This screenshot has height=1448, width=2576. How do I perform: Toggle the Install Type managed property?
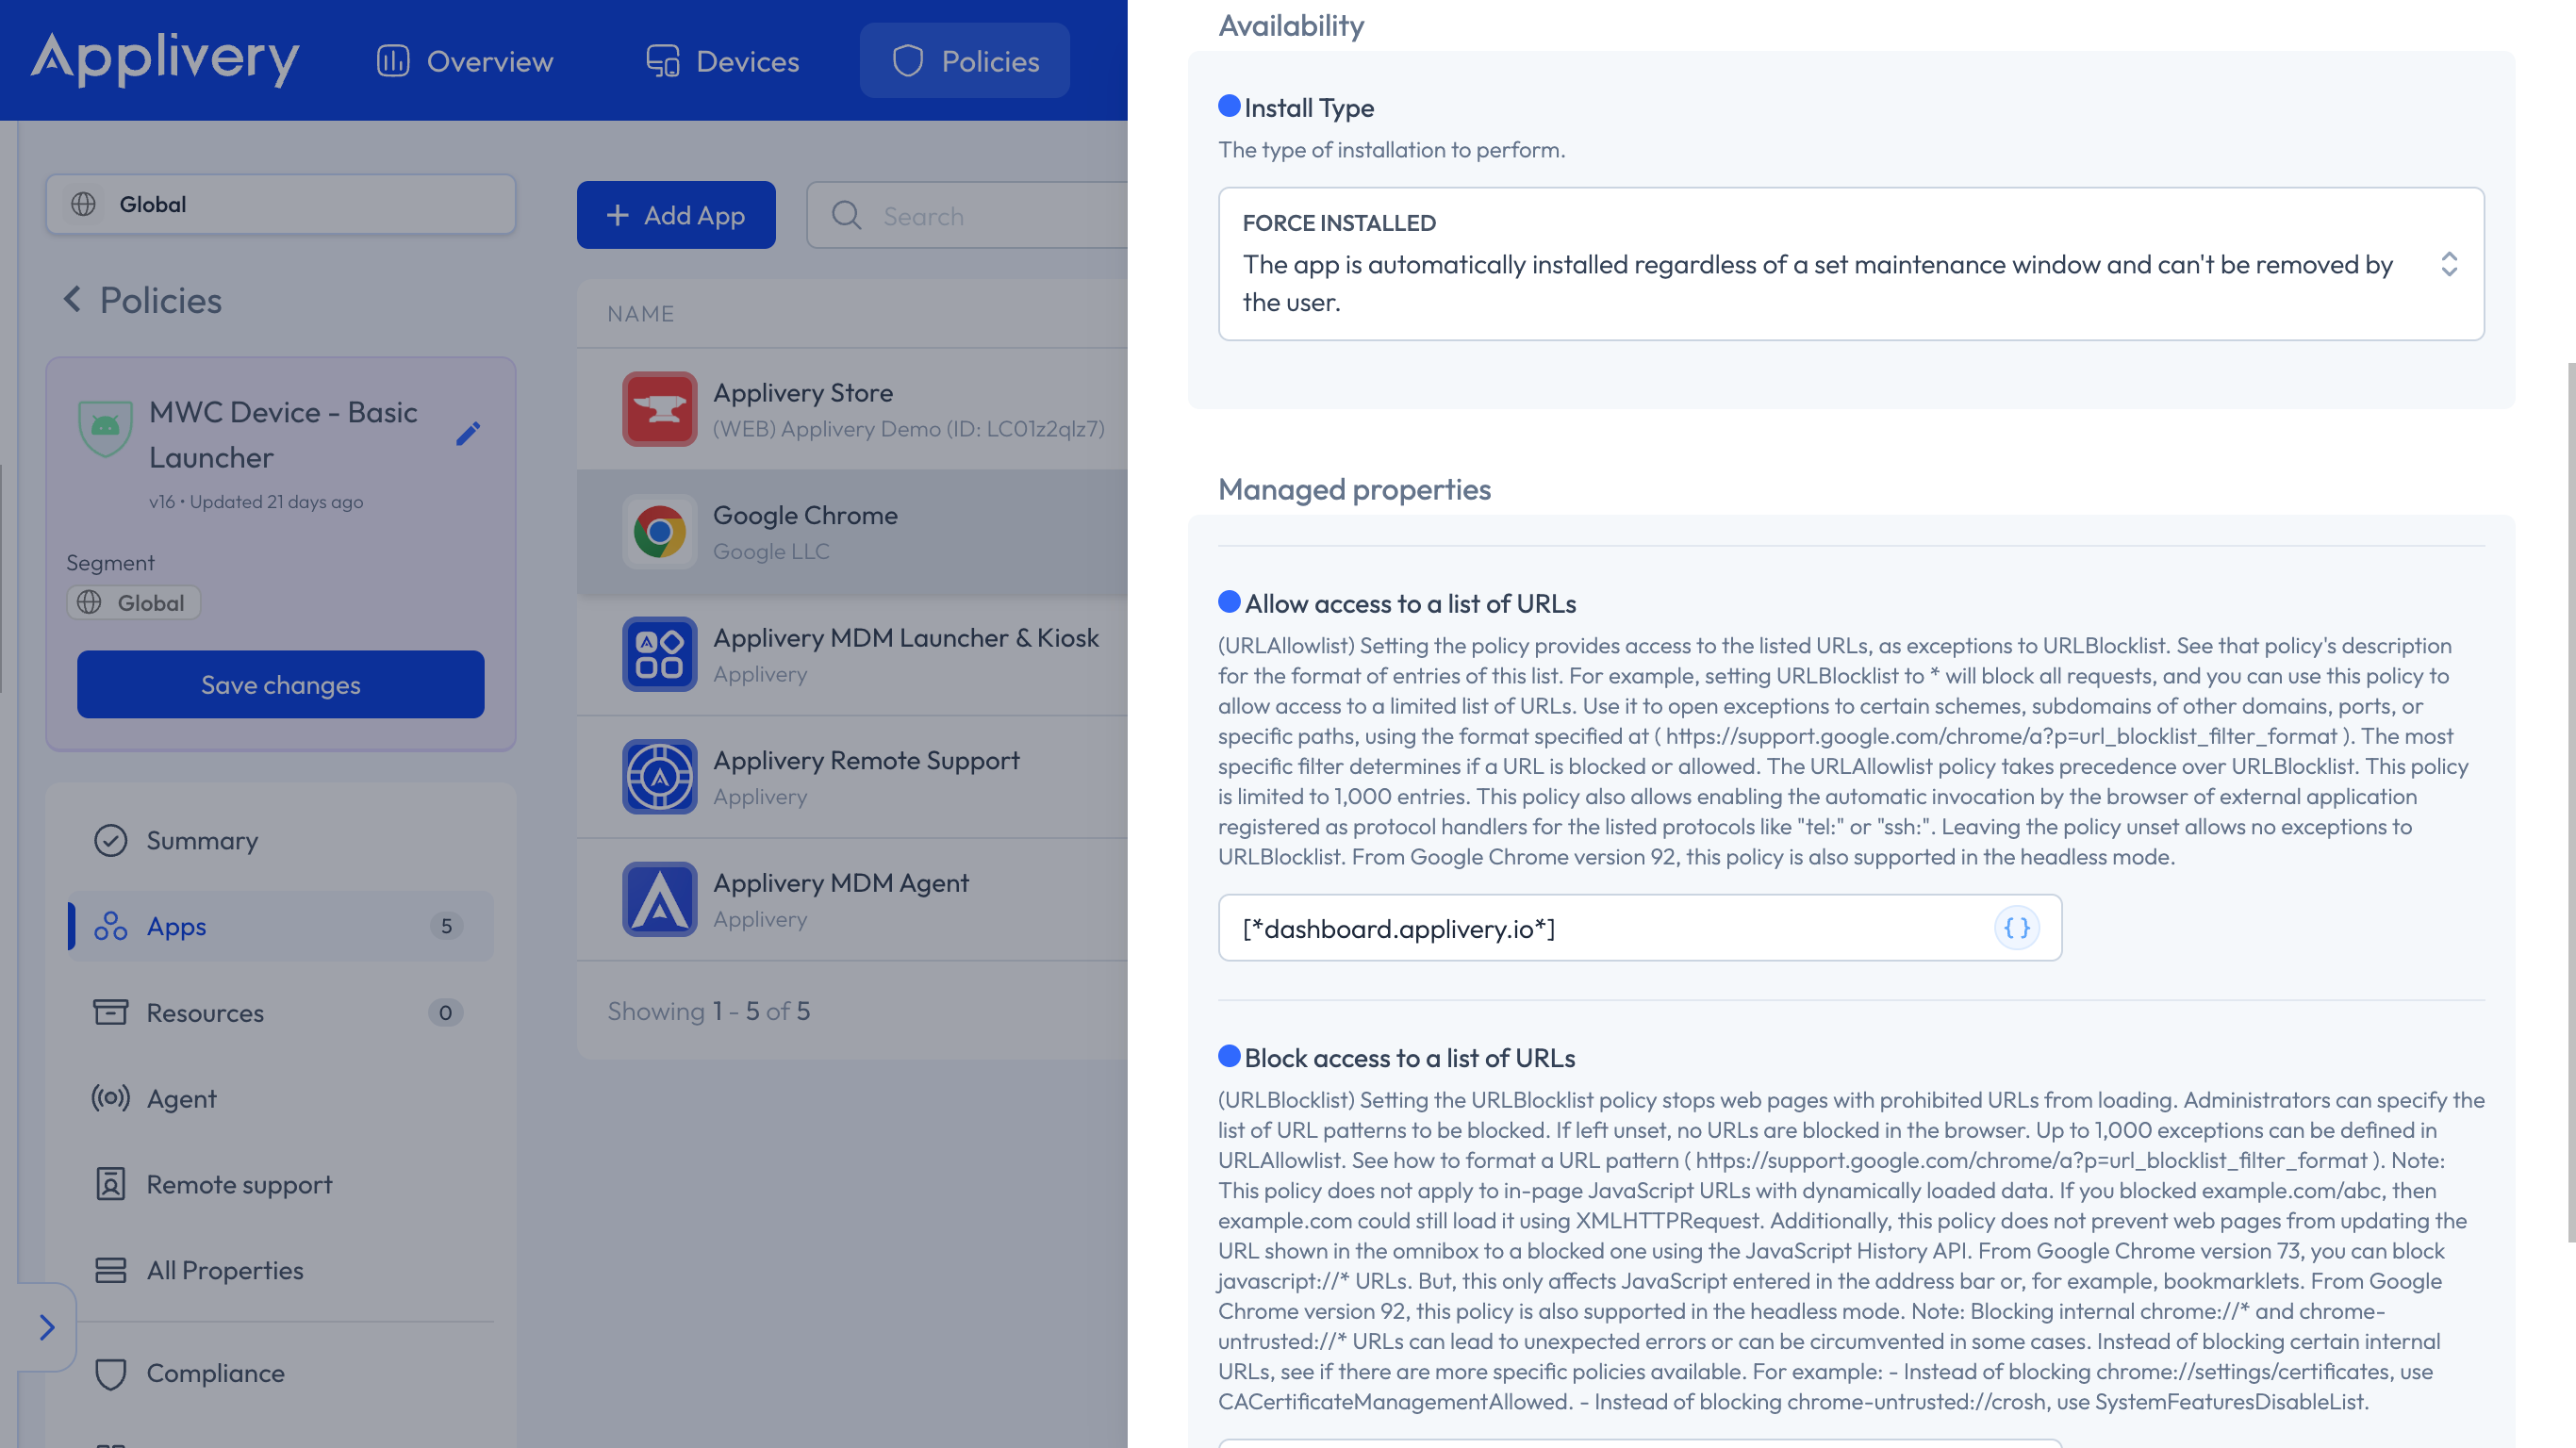click(1228, 106)
